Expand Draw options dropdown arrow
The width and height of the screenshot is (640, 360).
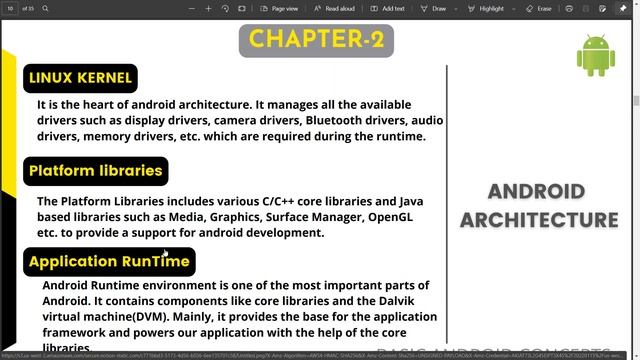[456, 9]
